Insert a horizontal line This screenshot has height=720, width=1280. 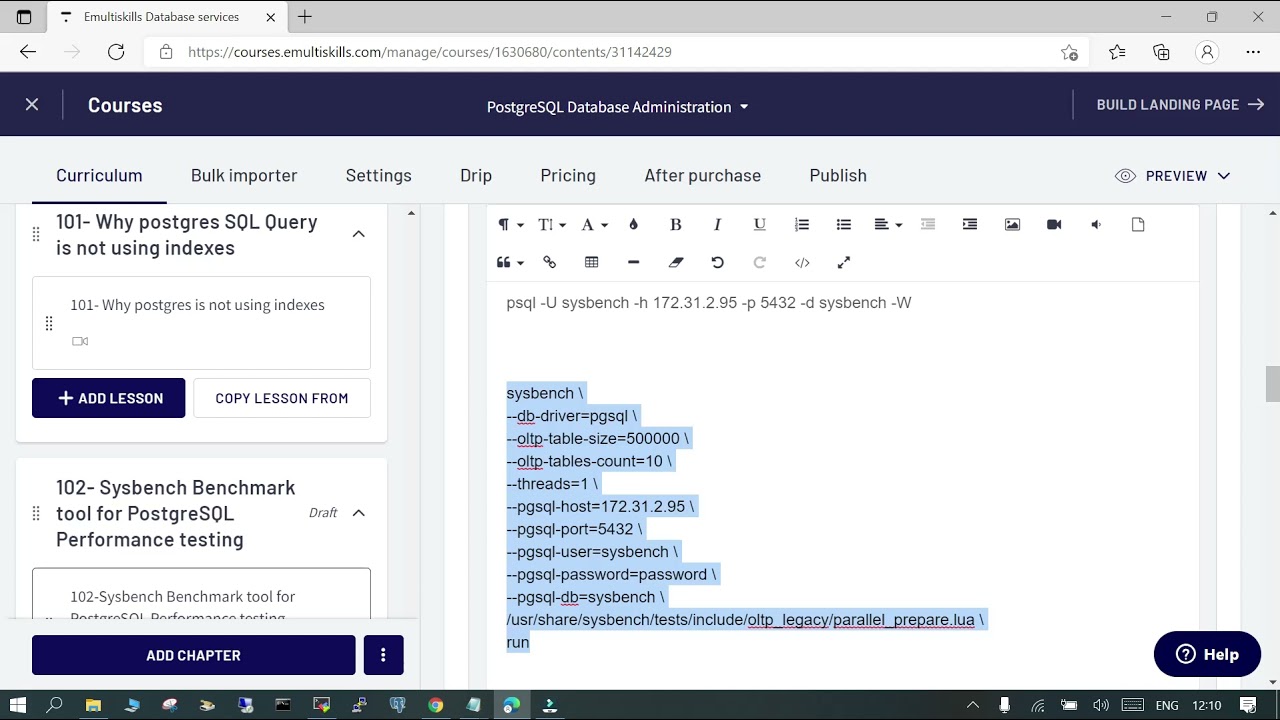[633, 262]
